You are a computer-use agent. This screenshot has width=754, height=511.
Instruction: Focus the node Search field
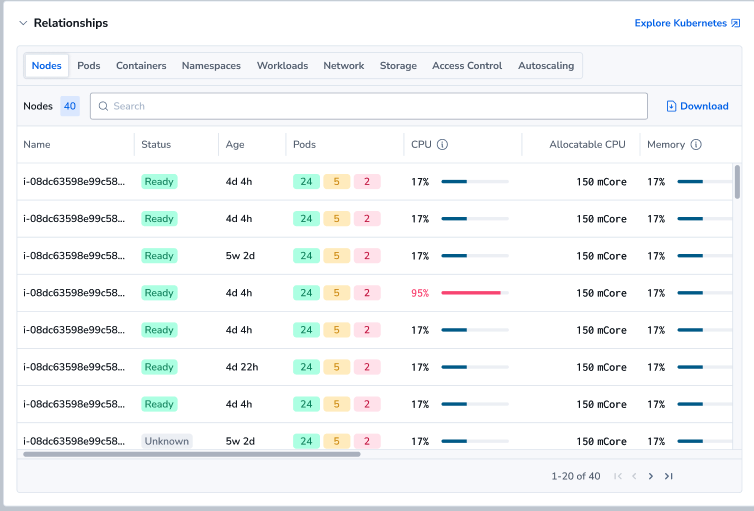(x=369, y=106)
